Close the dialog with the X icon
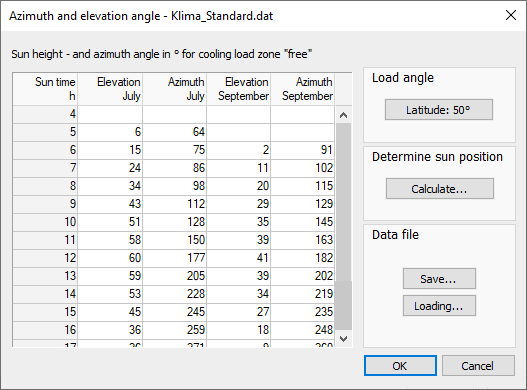 511,15
